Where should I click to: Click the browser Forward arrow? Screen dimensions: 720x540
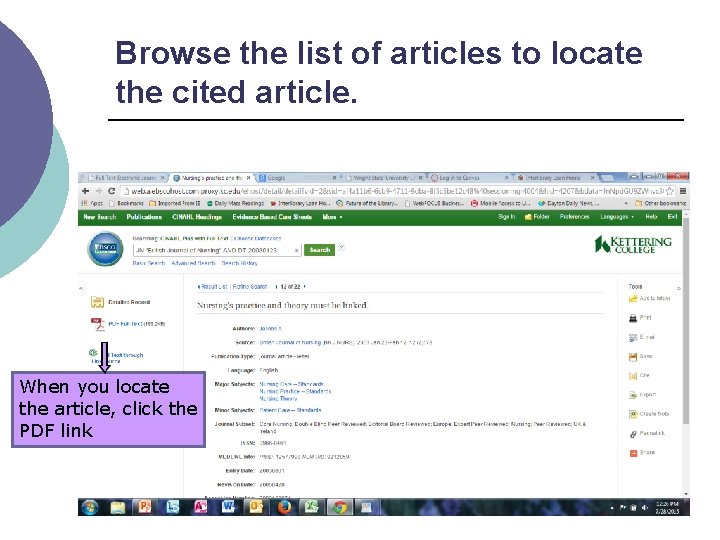click(x=98, y=191)
